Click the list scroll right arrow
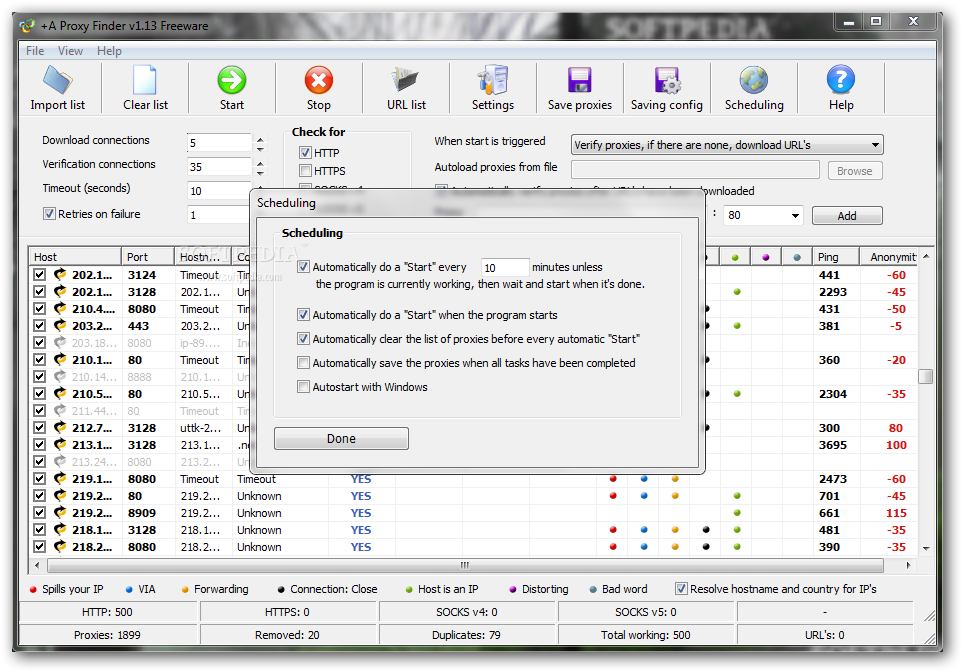The width and height of the screenshot is (963, 672). click(908, 565)
